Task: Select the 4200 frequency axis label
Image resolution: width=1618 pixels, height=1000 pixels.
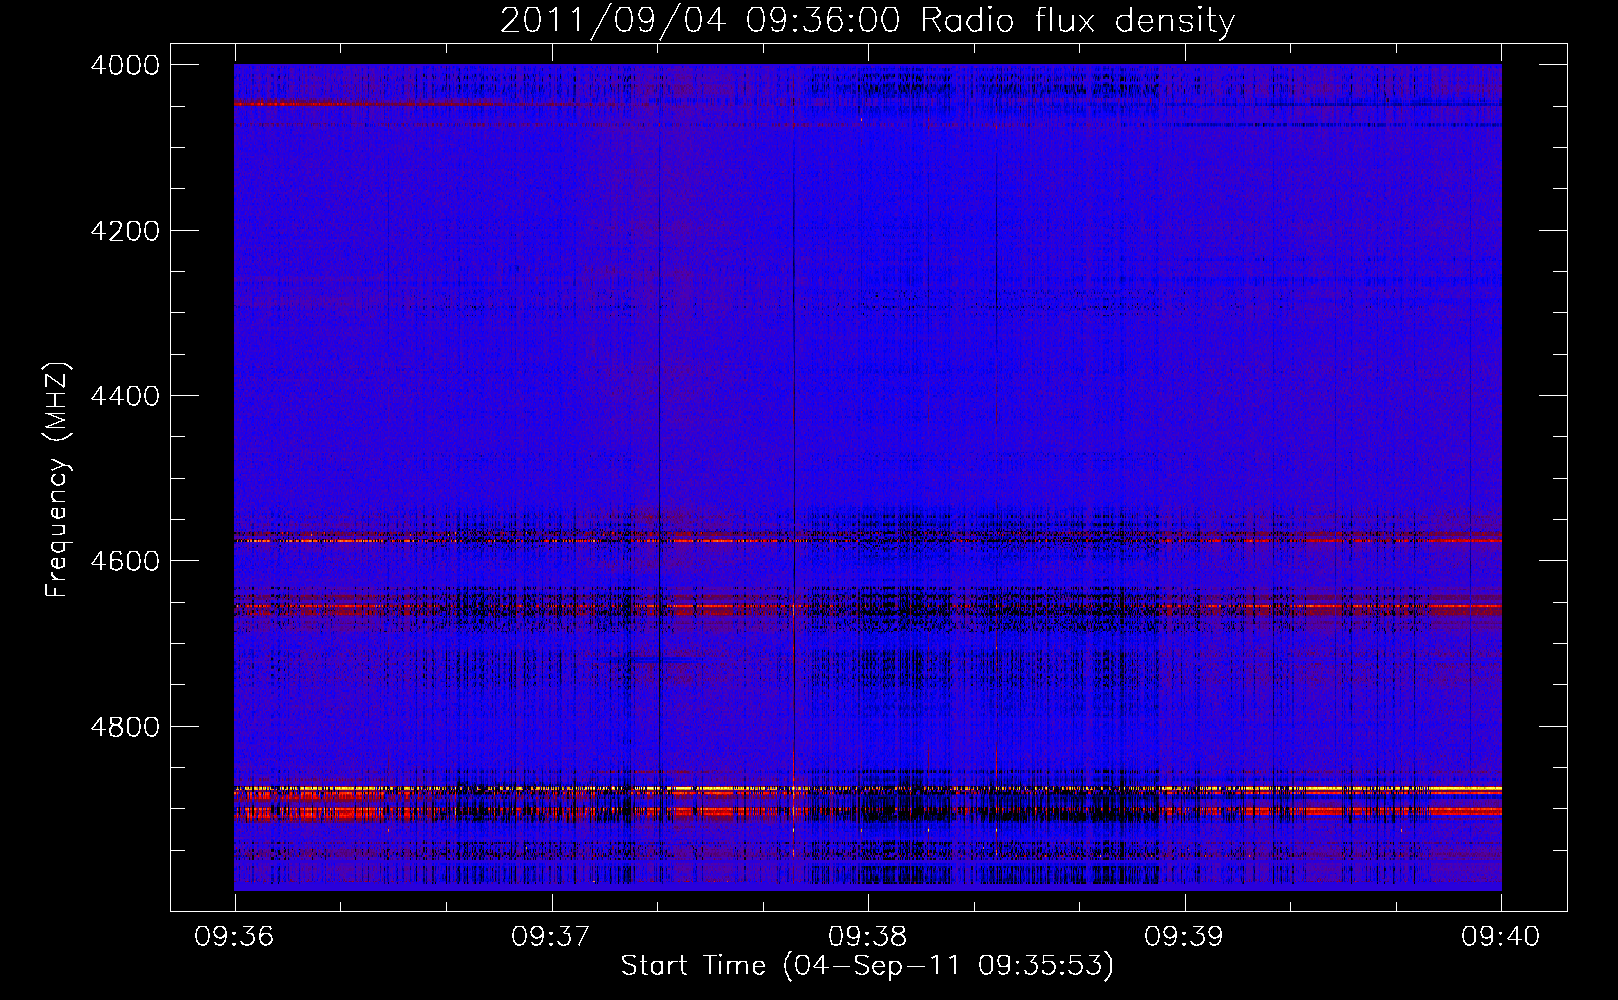Action: (x=125, y=231)
